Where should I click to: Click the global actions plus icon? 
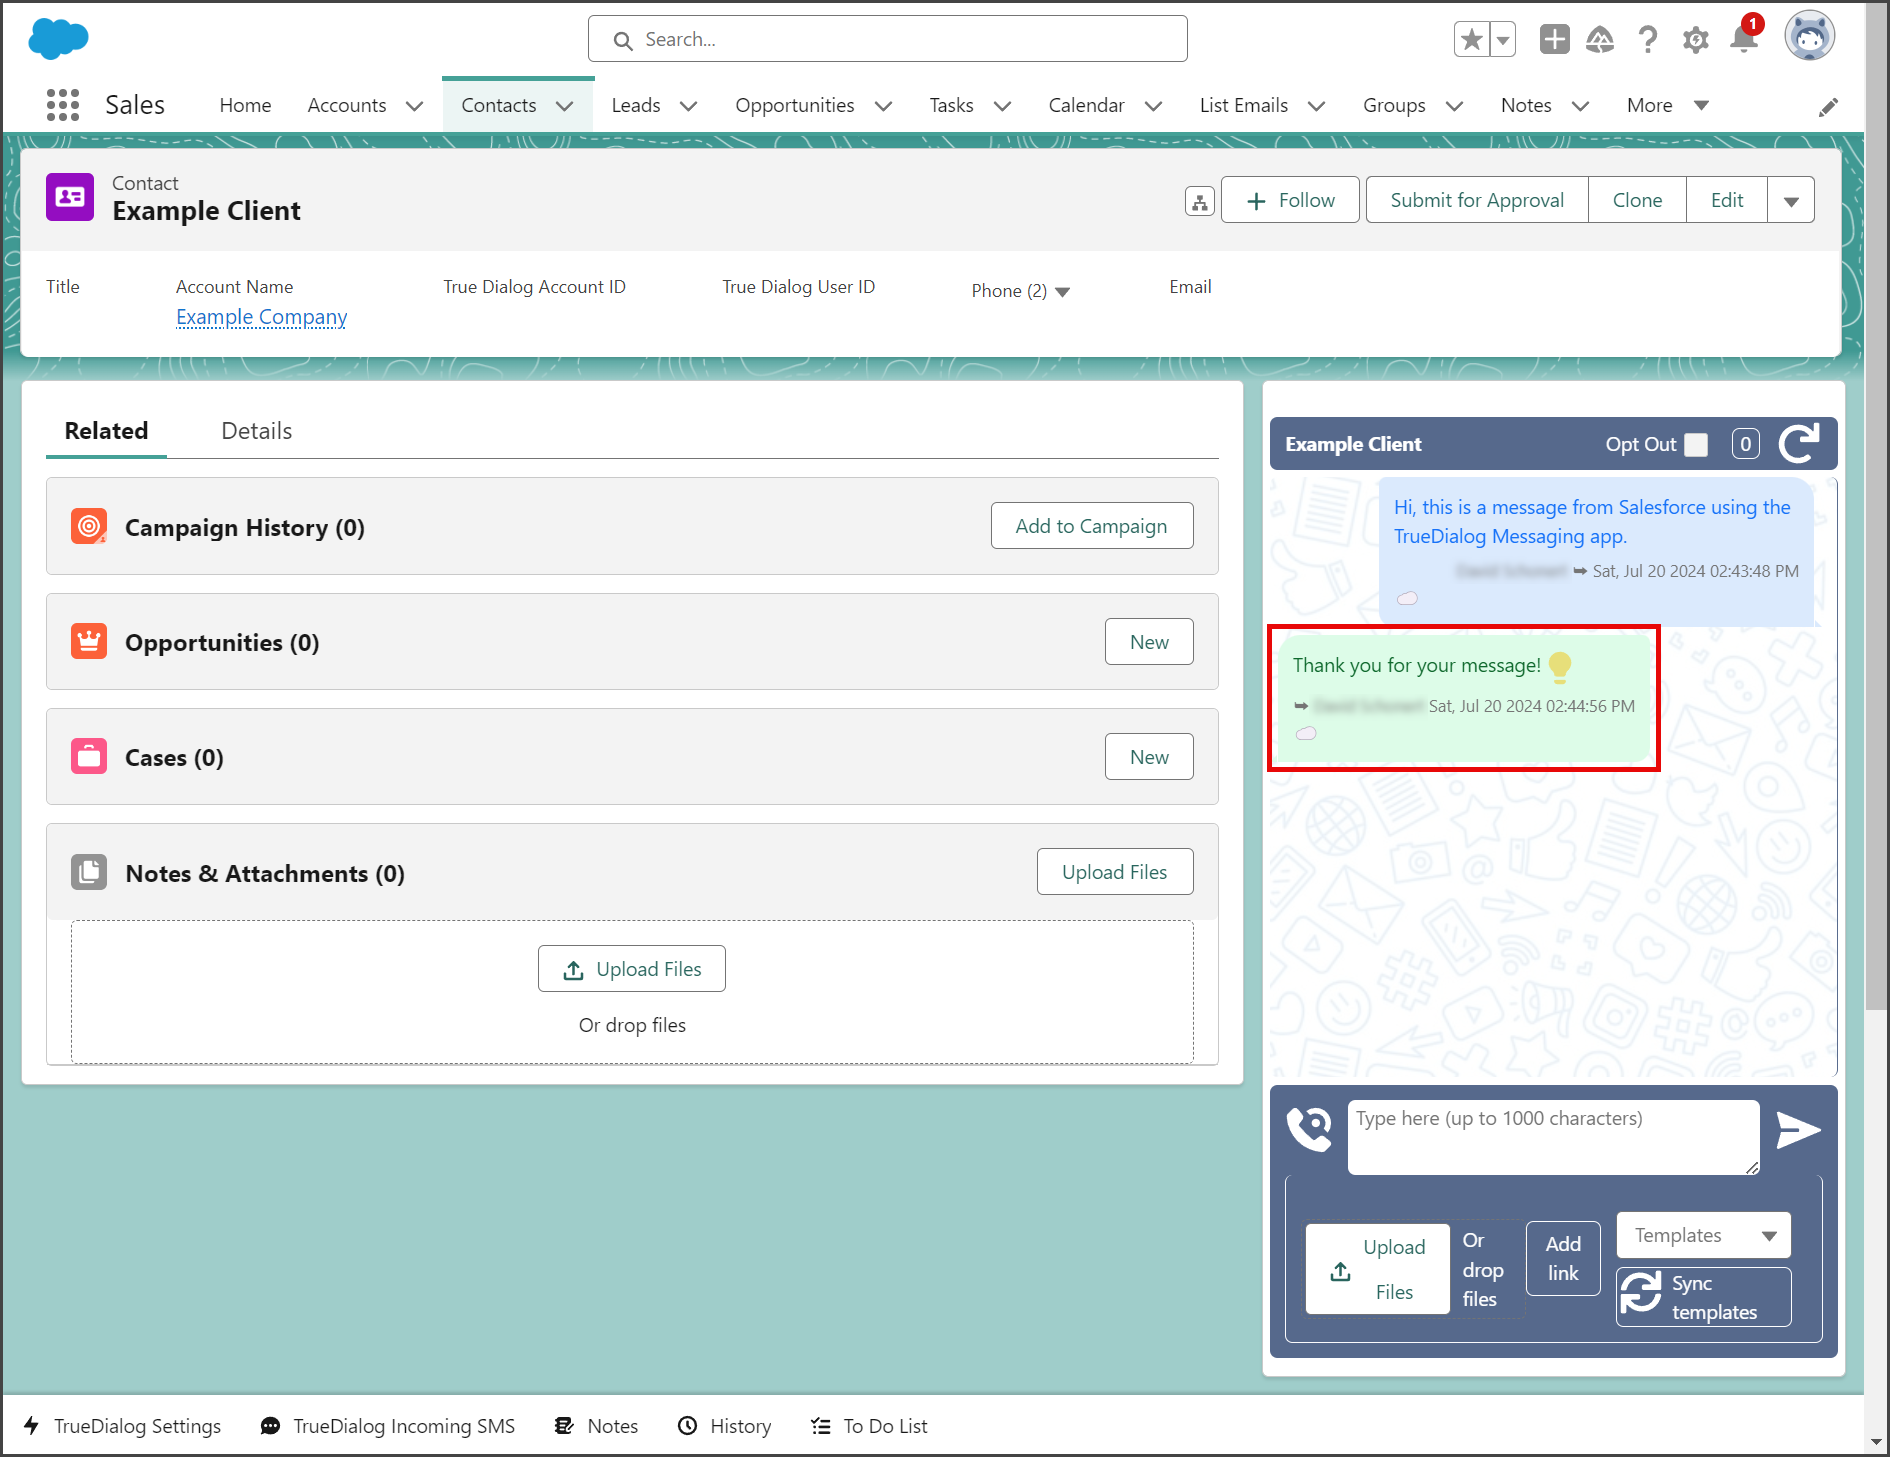(x=1554, y=40)
